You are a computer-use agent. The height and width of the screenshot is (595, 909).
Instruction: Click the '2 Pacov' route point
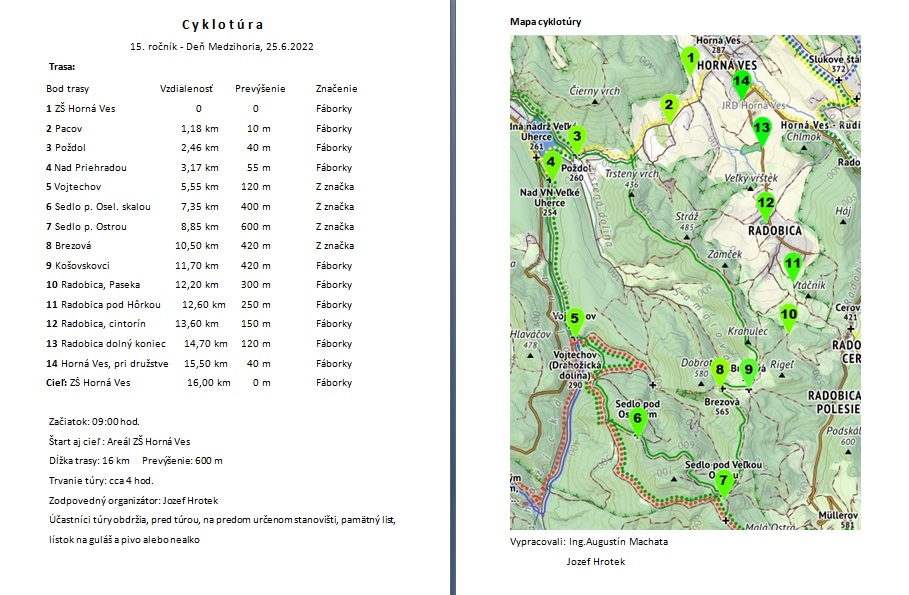click(64, 129)
